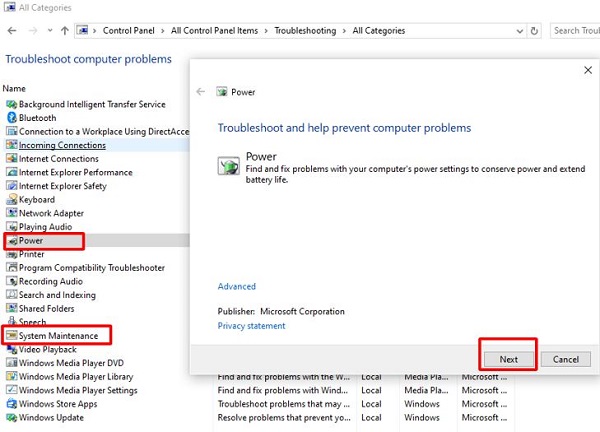The height and width of the screenshot is (432, 600).
Task: Select the Control Panel breadcrumb
Action: (129, 31)
